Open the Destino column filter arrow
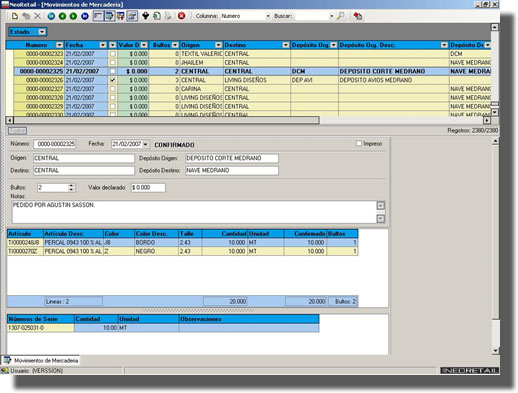 [286, 45]
